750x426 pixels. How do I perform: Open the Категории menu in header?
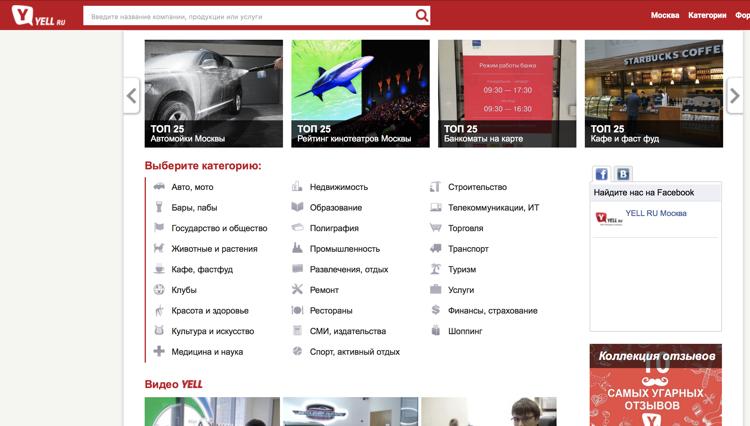pos(707,15)
